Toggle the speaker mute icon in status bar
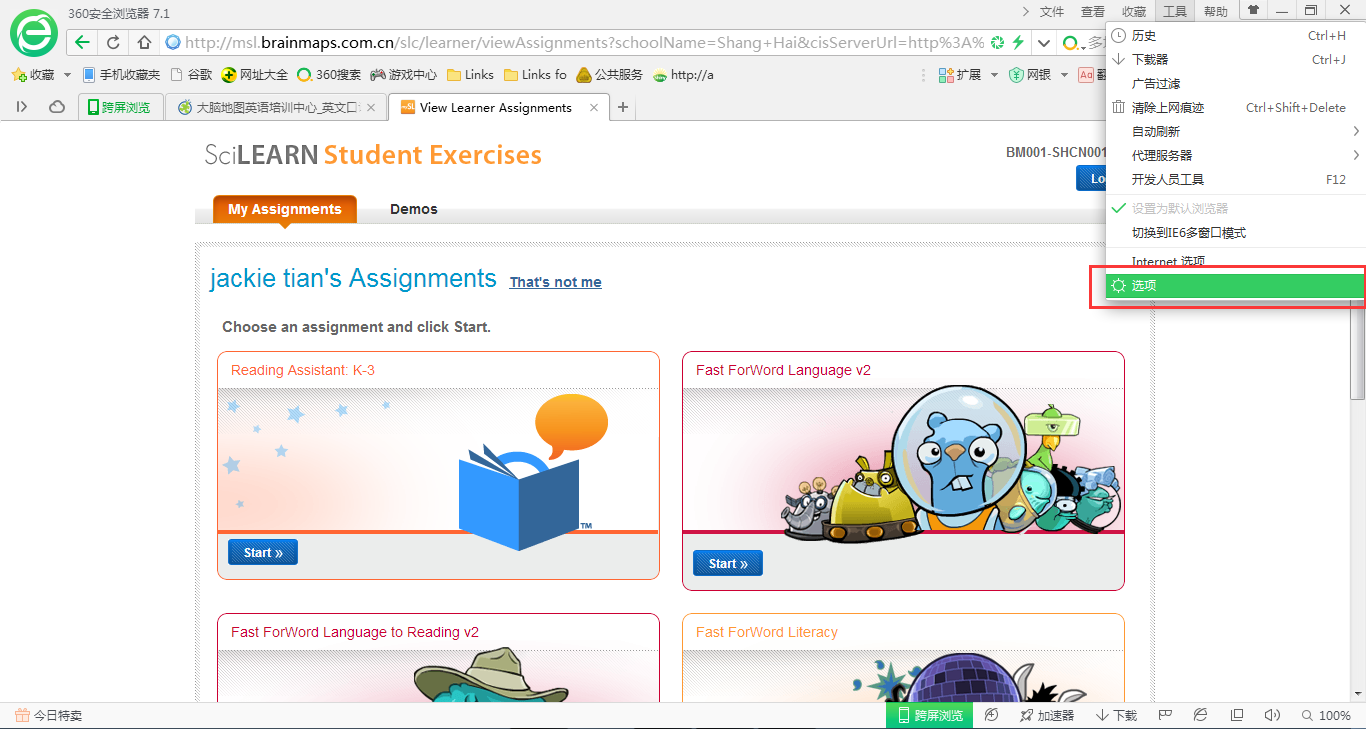The height and width of the screenshot is (729, 1366). (x=1272, y=716)
